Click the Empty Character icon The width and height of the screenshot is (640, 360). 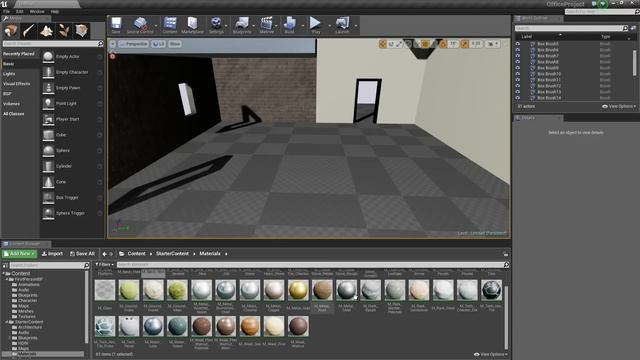click(x=48, y=72)
